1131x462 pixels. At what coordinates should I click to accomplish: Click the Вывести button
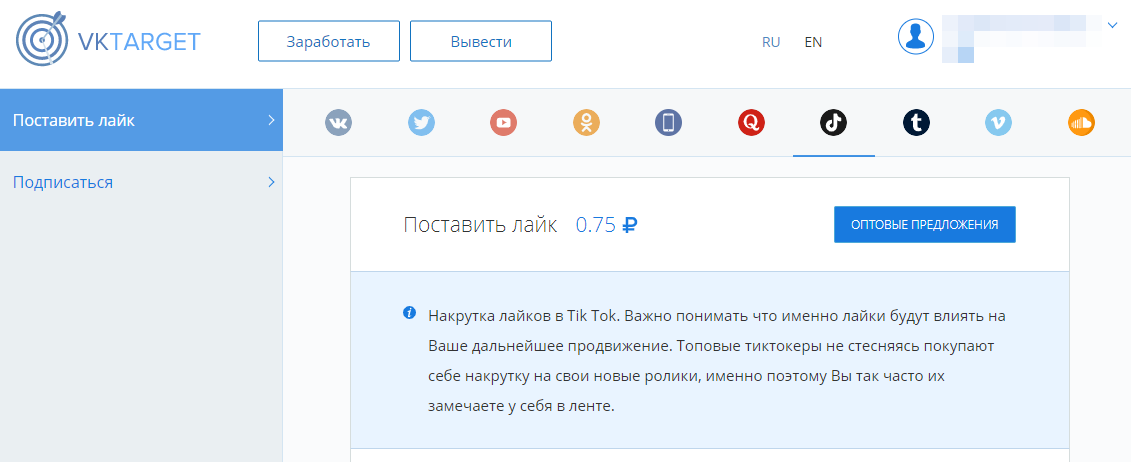(x=481, y=42)
